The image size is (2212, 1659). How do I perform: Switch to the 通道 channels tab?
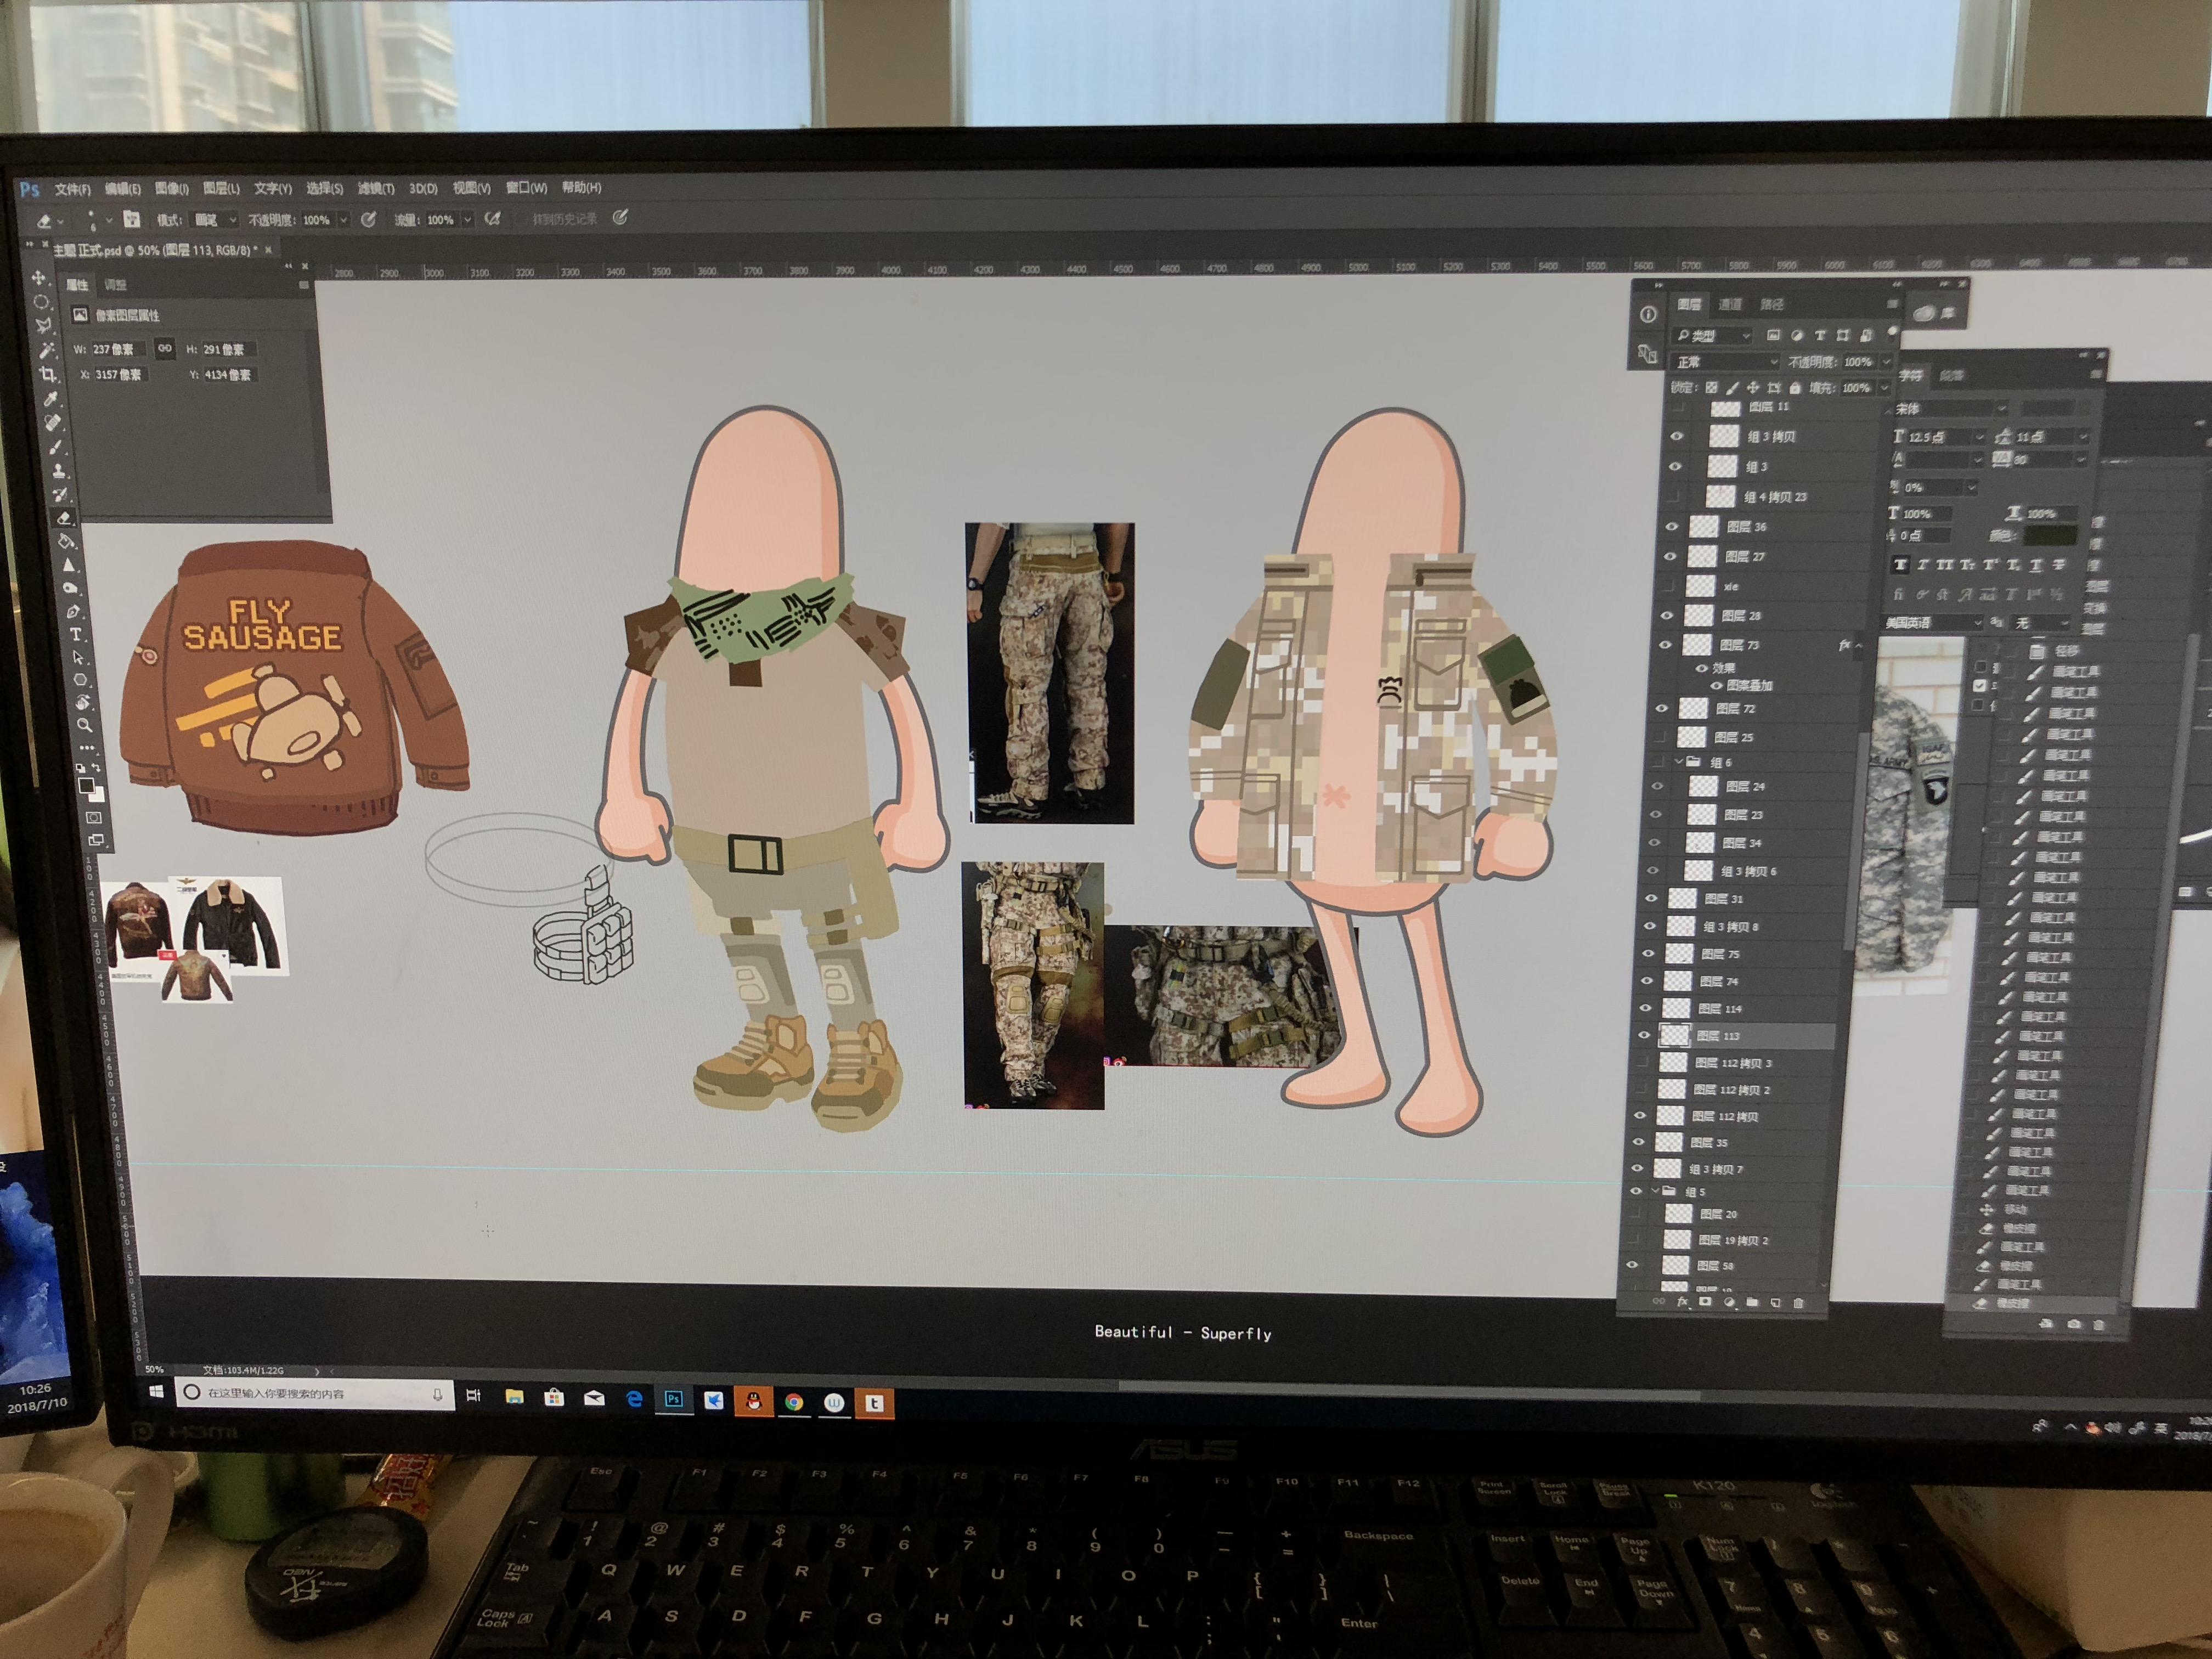click(x=1731, y=304)
